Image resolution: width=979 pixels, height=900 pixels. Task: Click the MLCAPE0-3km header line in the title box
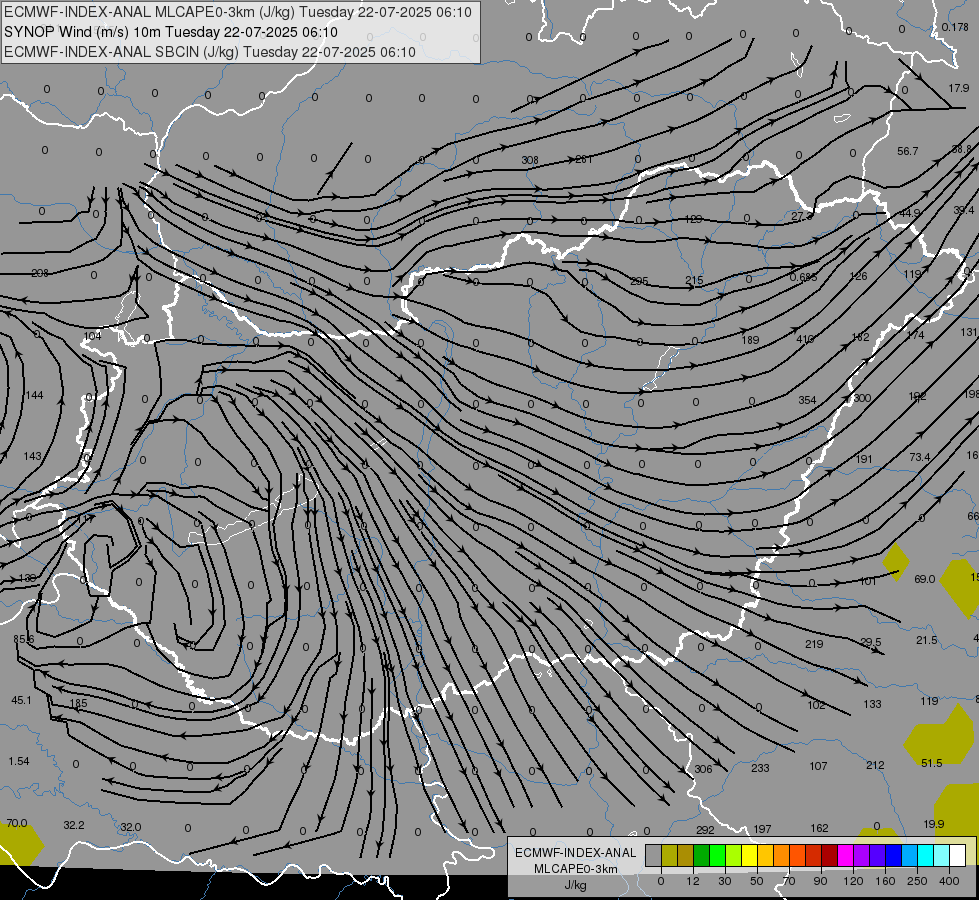[x=238, y=12]
